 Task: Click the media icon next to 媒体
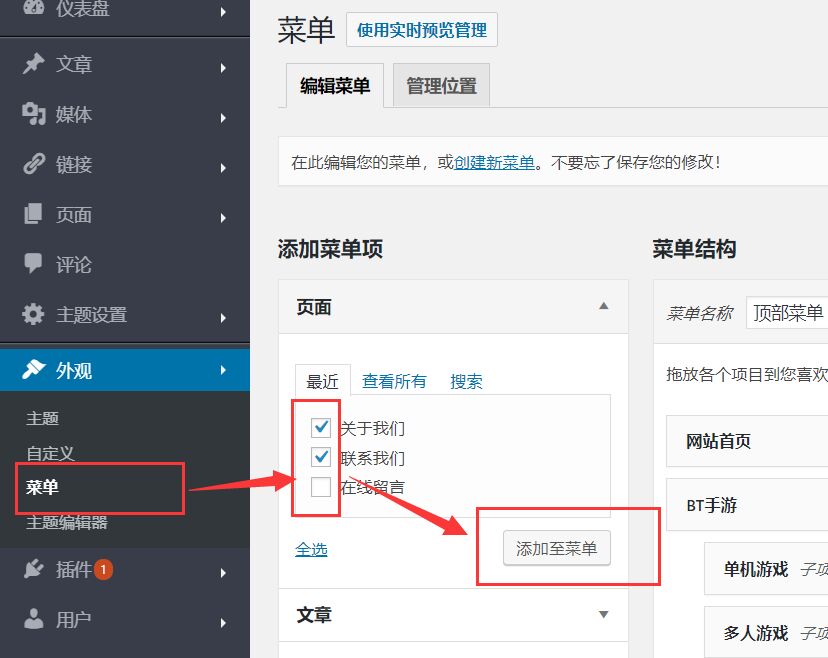coord(33,114)
